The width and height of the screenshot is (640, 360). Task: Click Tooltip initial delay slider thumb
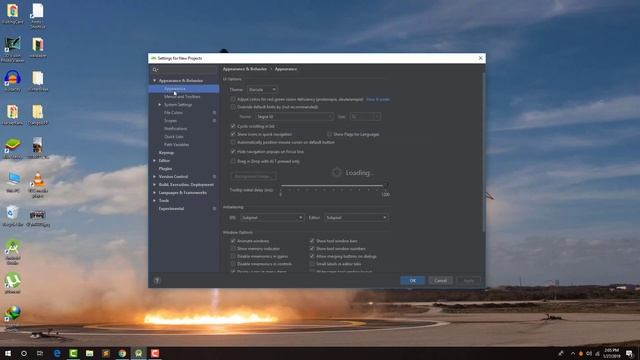coord(385,186)
